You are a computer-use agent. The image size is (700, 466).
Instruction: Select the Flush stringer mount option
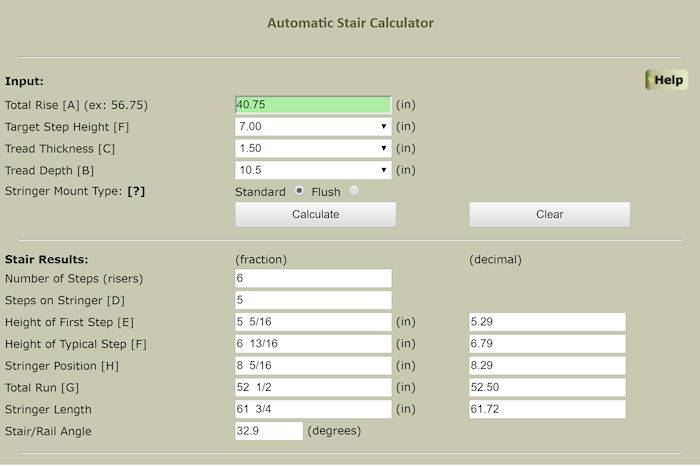[353, 191]
